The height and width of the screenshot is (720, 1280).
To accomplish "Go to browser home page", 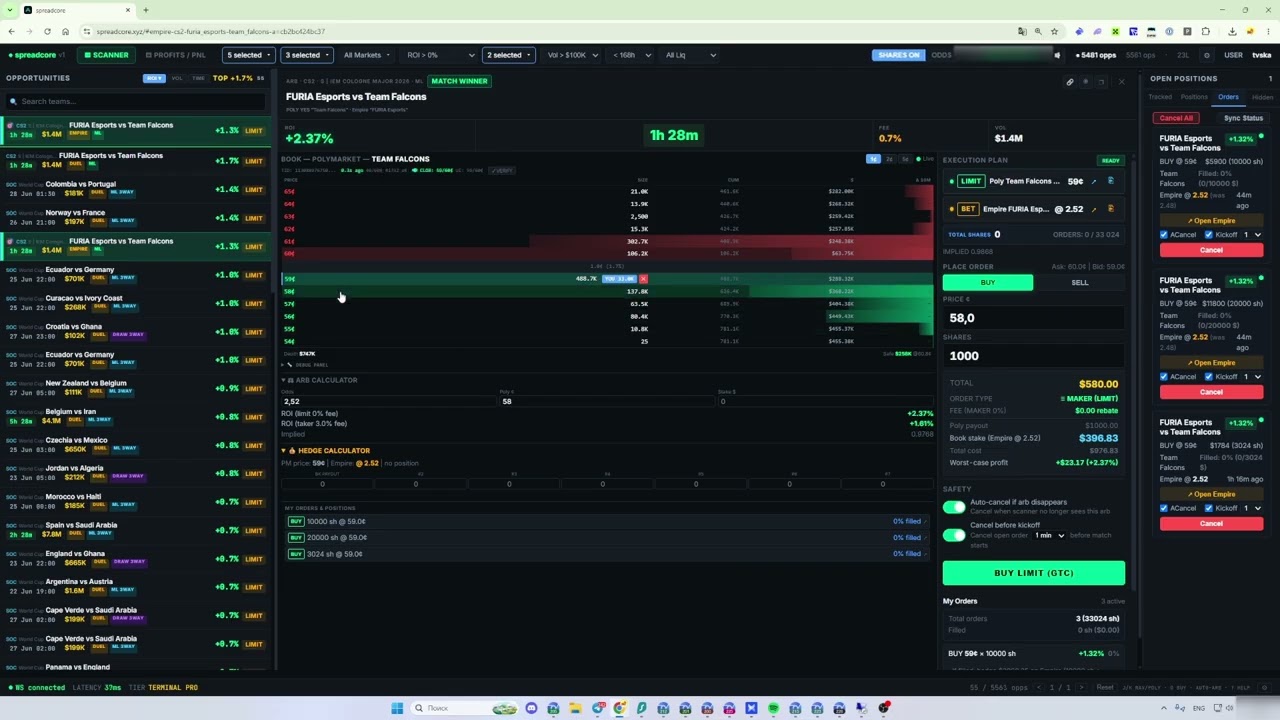I will pos(65,31).
